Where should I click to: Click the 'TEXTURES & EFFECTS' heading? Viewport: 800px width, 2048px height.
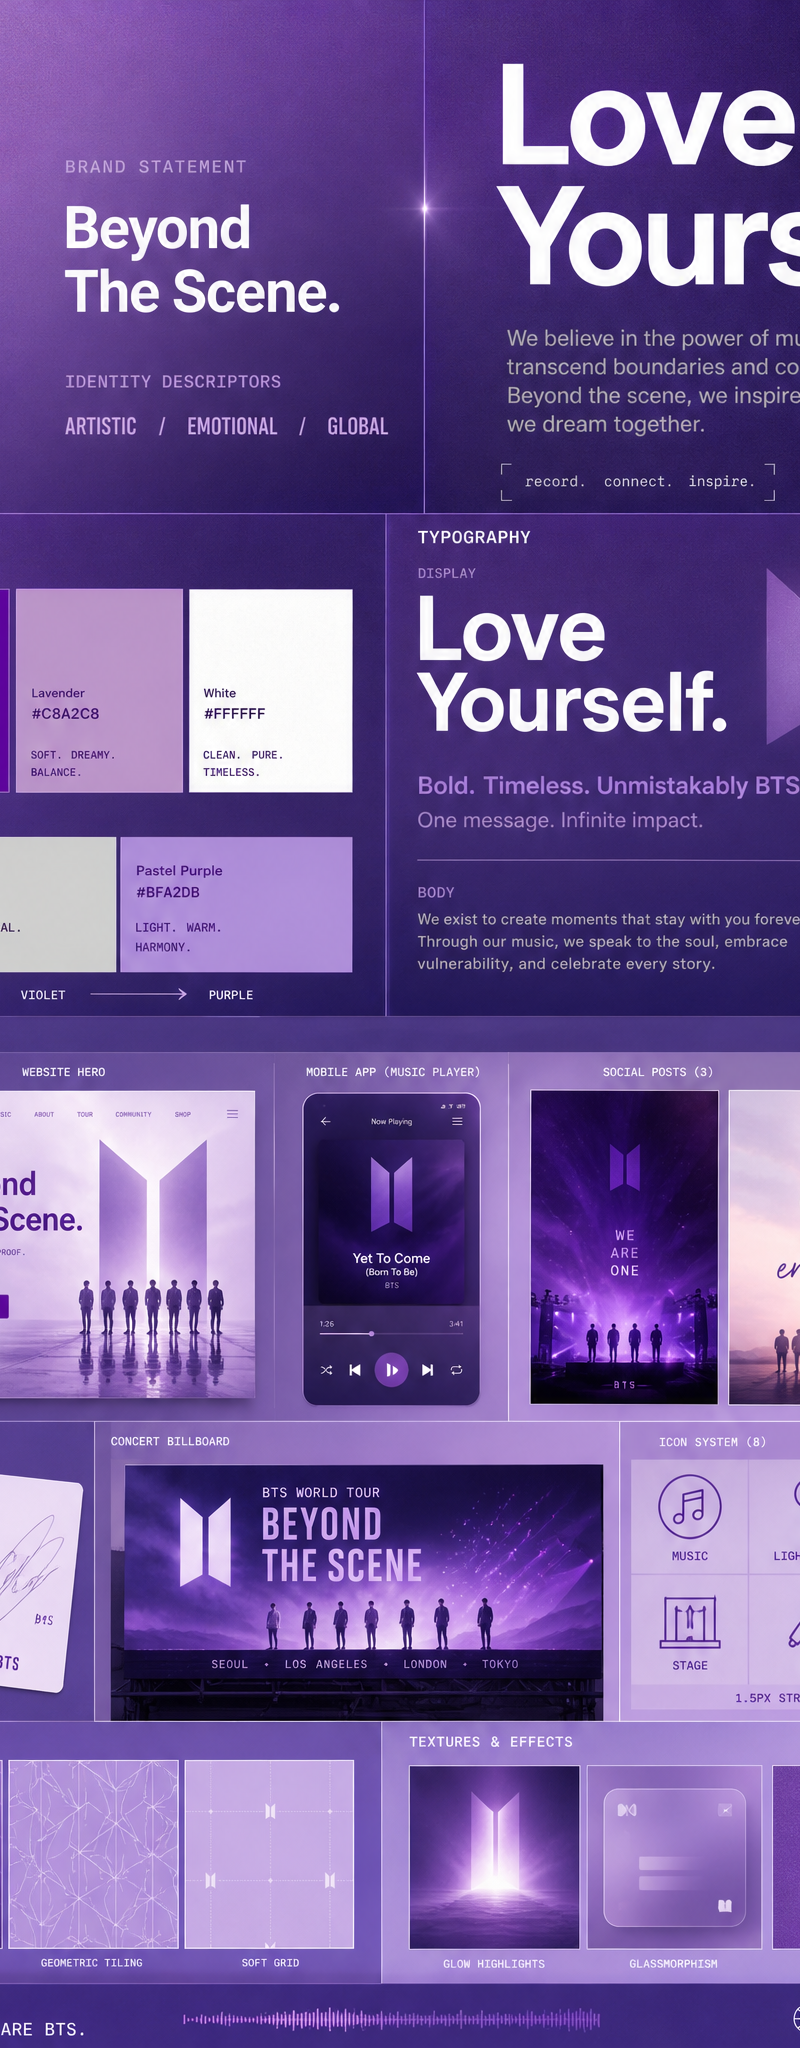[x=491, y=1741]
